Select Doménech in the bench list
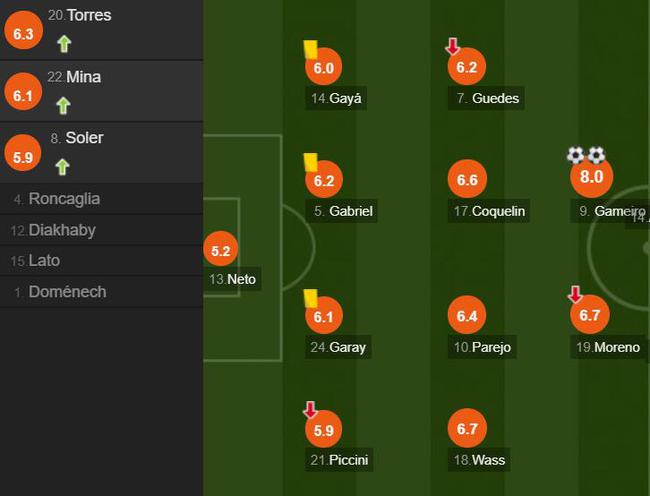Viewport: 650px width, 496px height. coord(101,292)
